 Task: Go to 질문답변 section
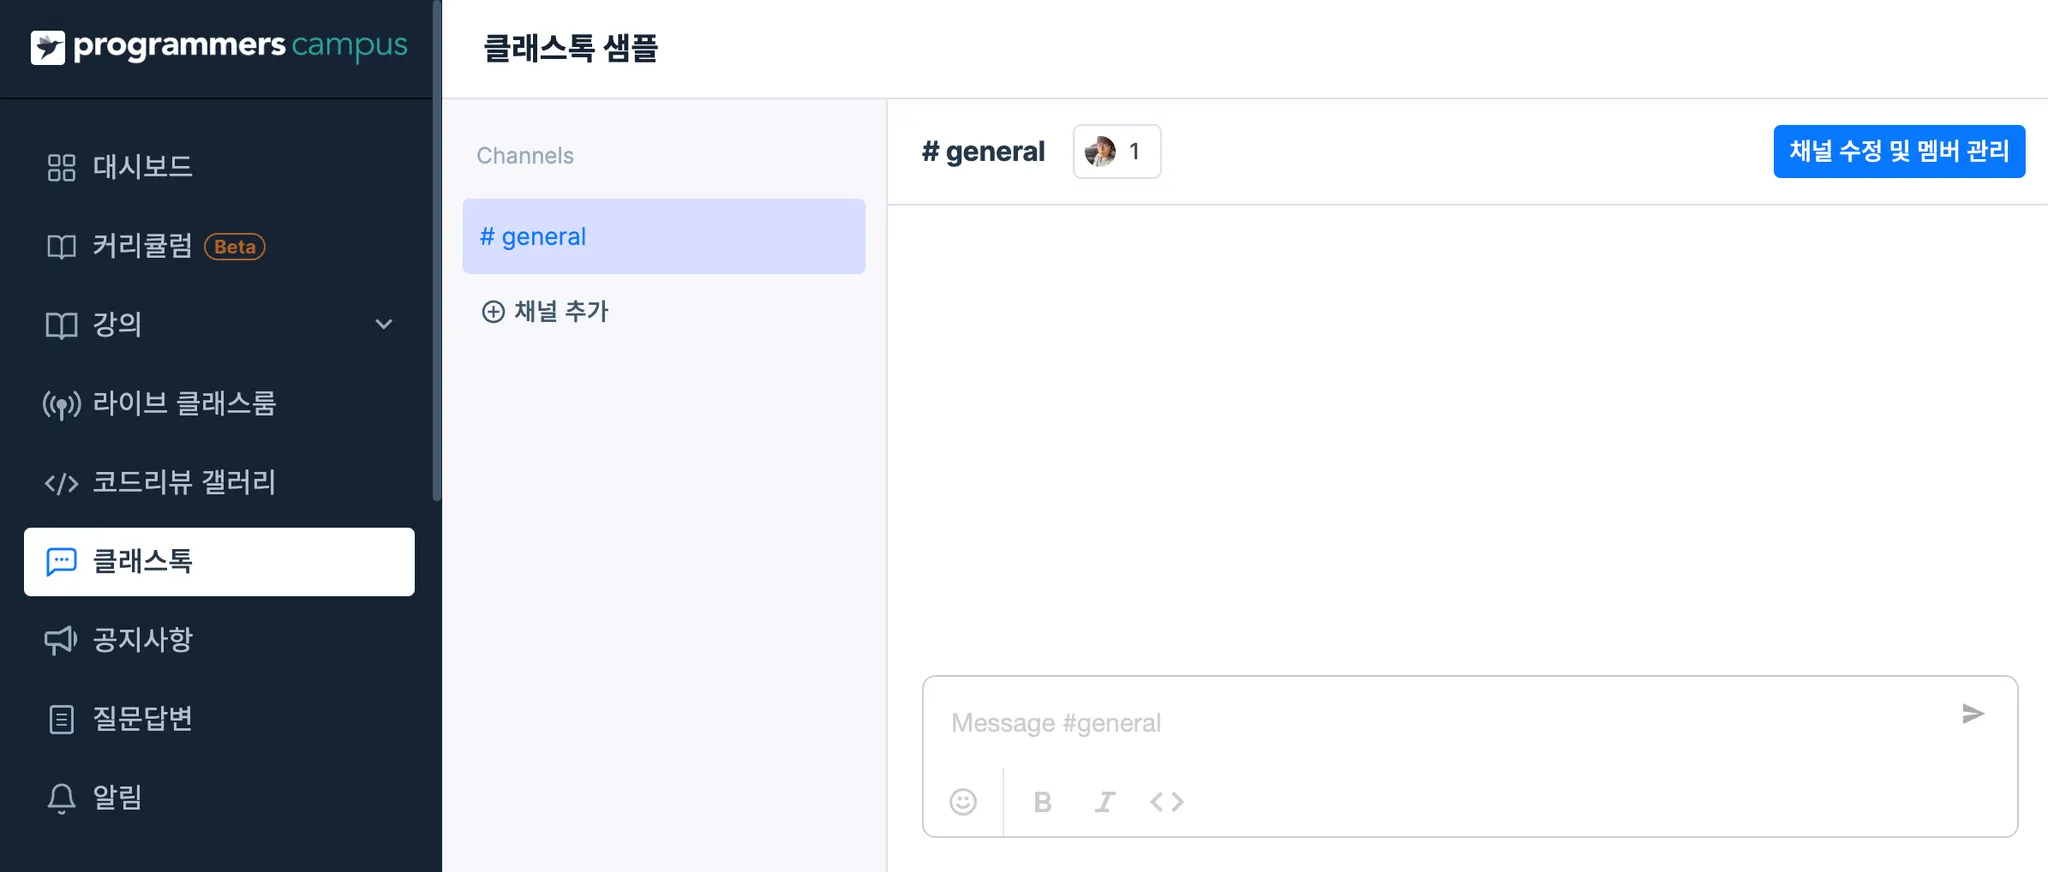coord(142,719)
